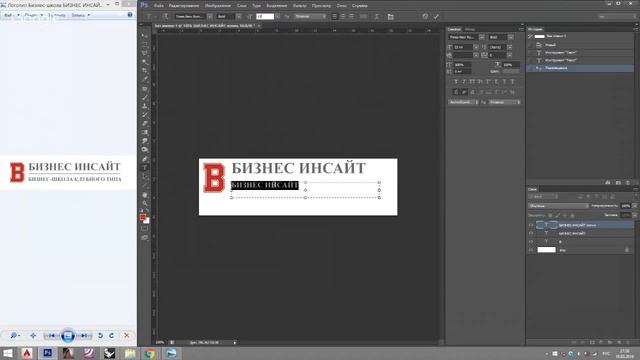Click the red foreground color swatch
The image size is (640, 360).
143,218
